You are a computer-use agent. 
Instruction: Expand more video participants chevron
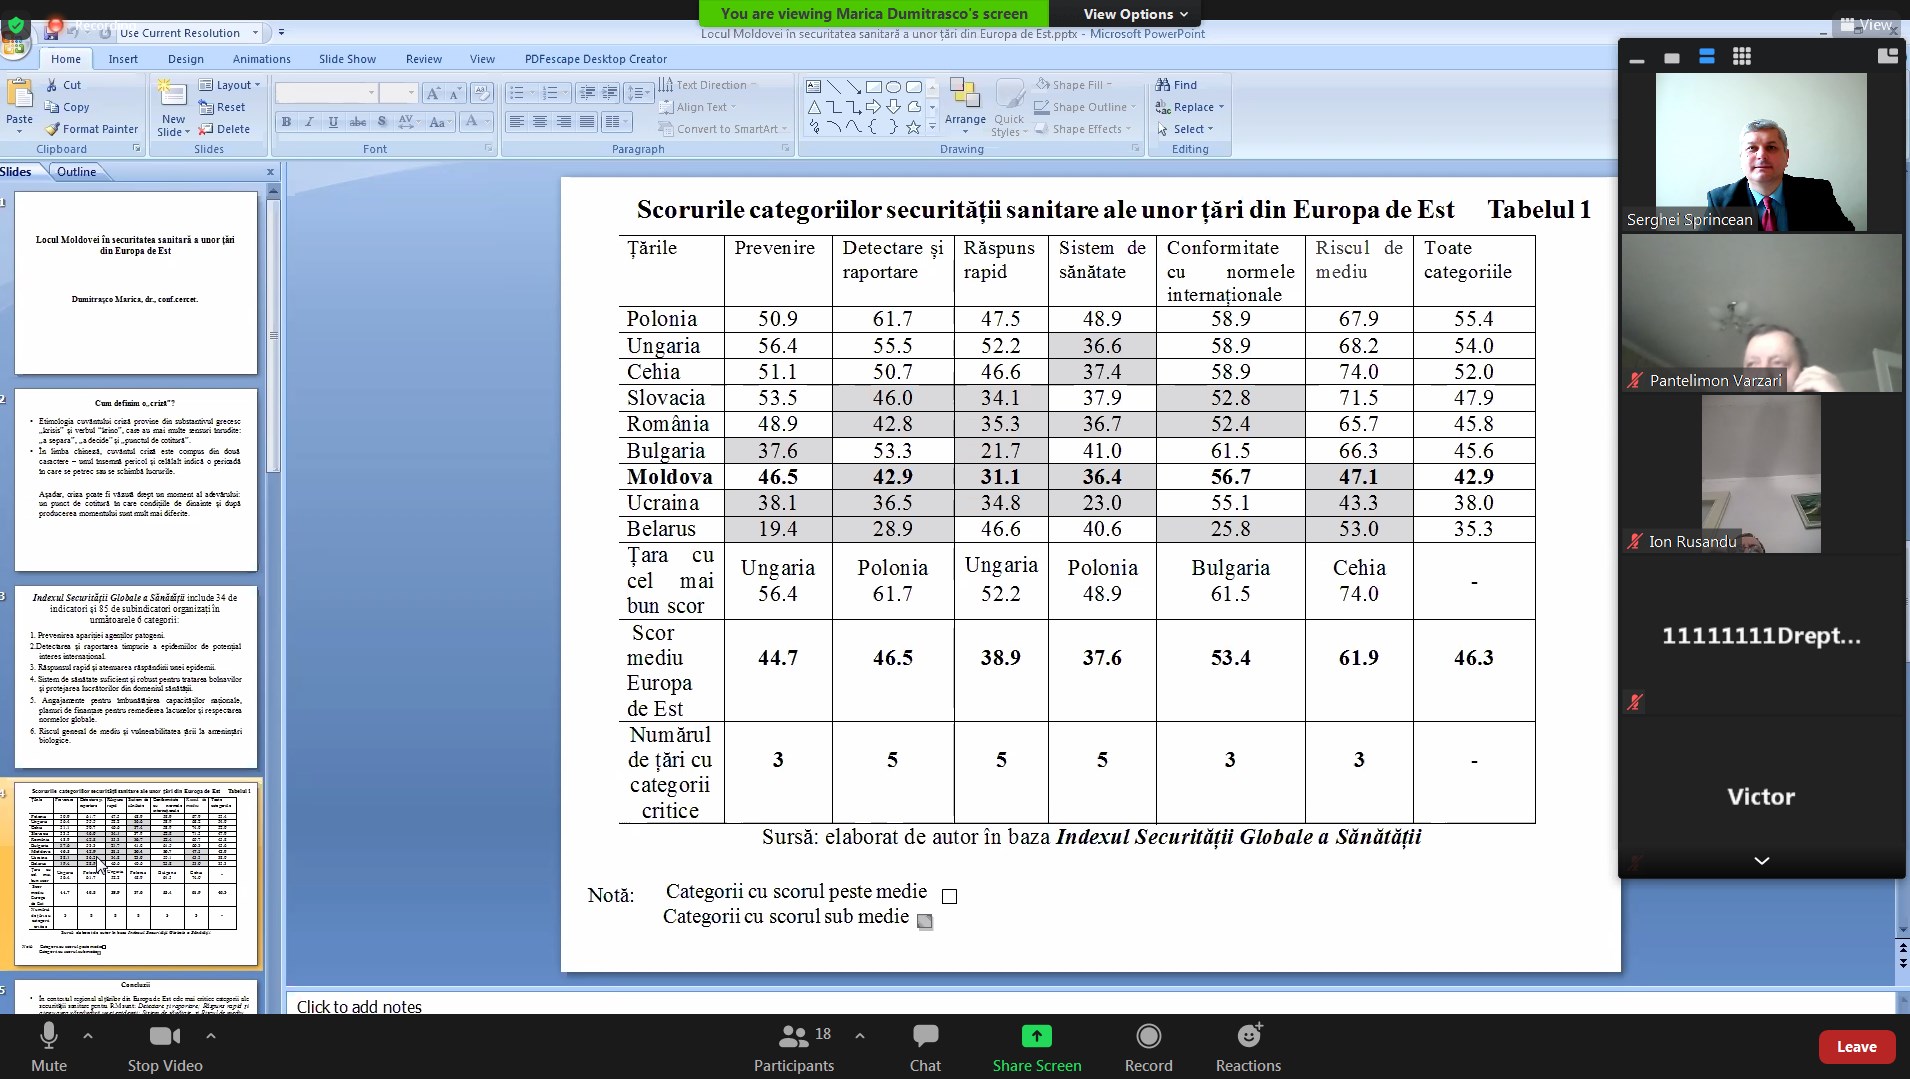(1762, 861)
